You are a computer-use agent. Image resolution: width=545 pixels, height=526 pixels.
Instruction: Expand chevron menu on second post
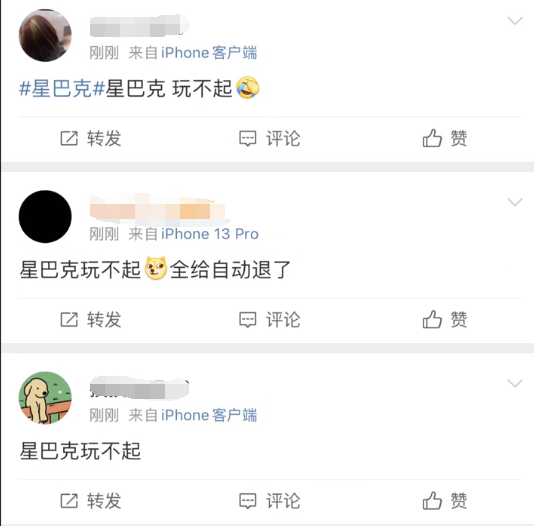coord(515,202)
